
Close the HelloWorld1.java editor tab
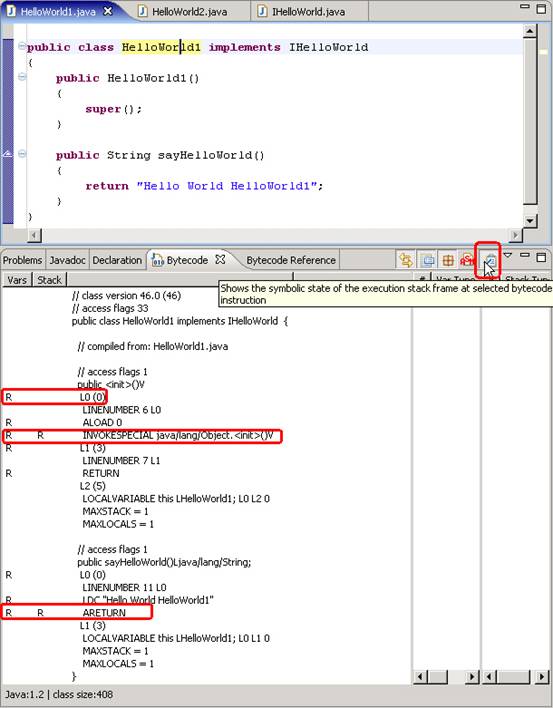108,11
